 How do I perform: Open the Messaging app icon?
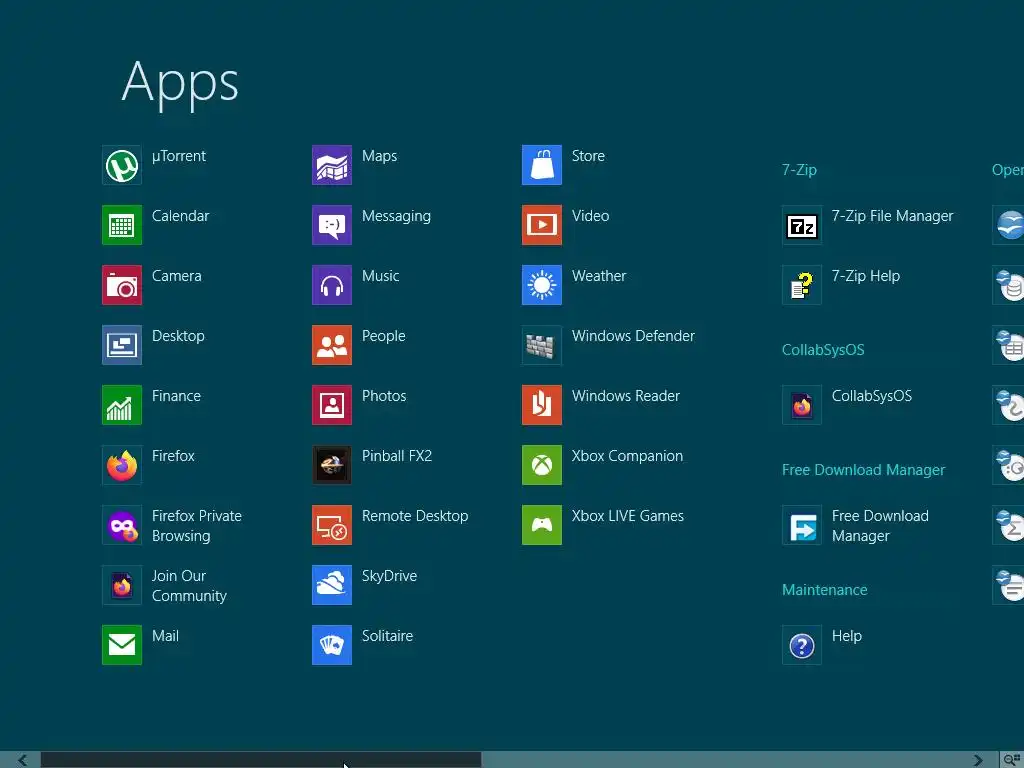coord(332,225)
